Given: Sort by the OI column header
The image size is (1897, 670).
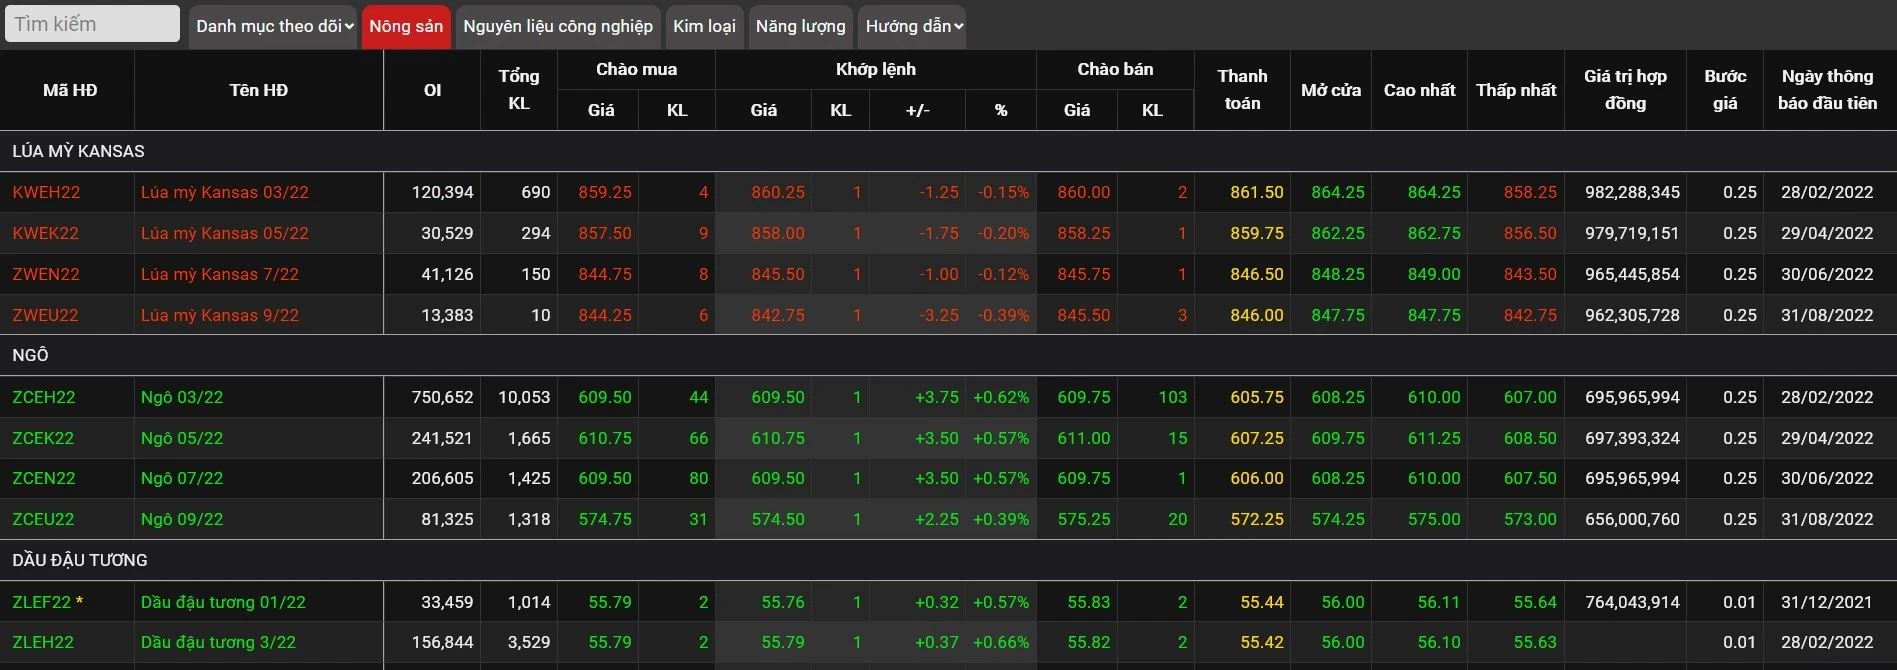Looking at the screenshot, I should point(432,90).
